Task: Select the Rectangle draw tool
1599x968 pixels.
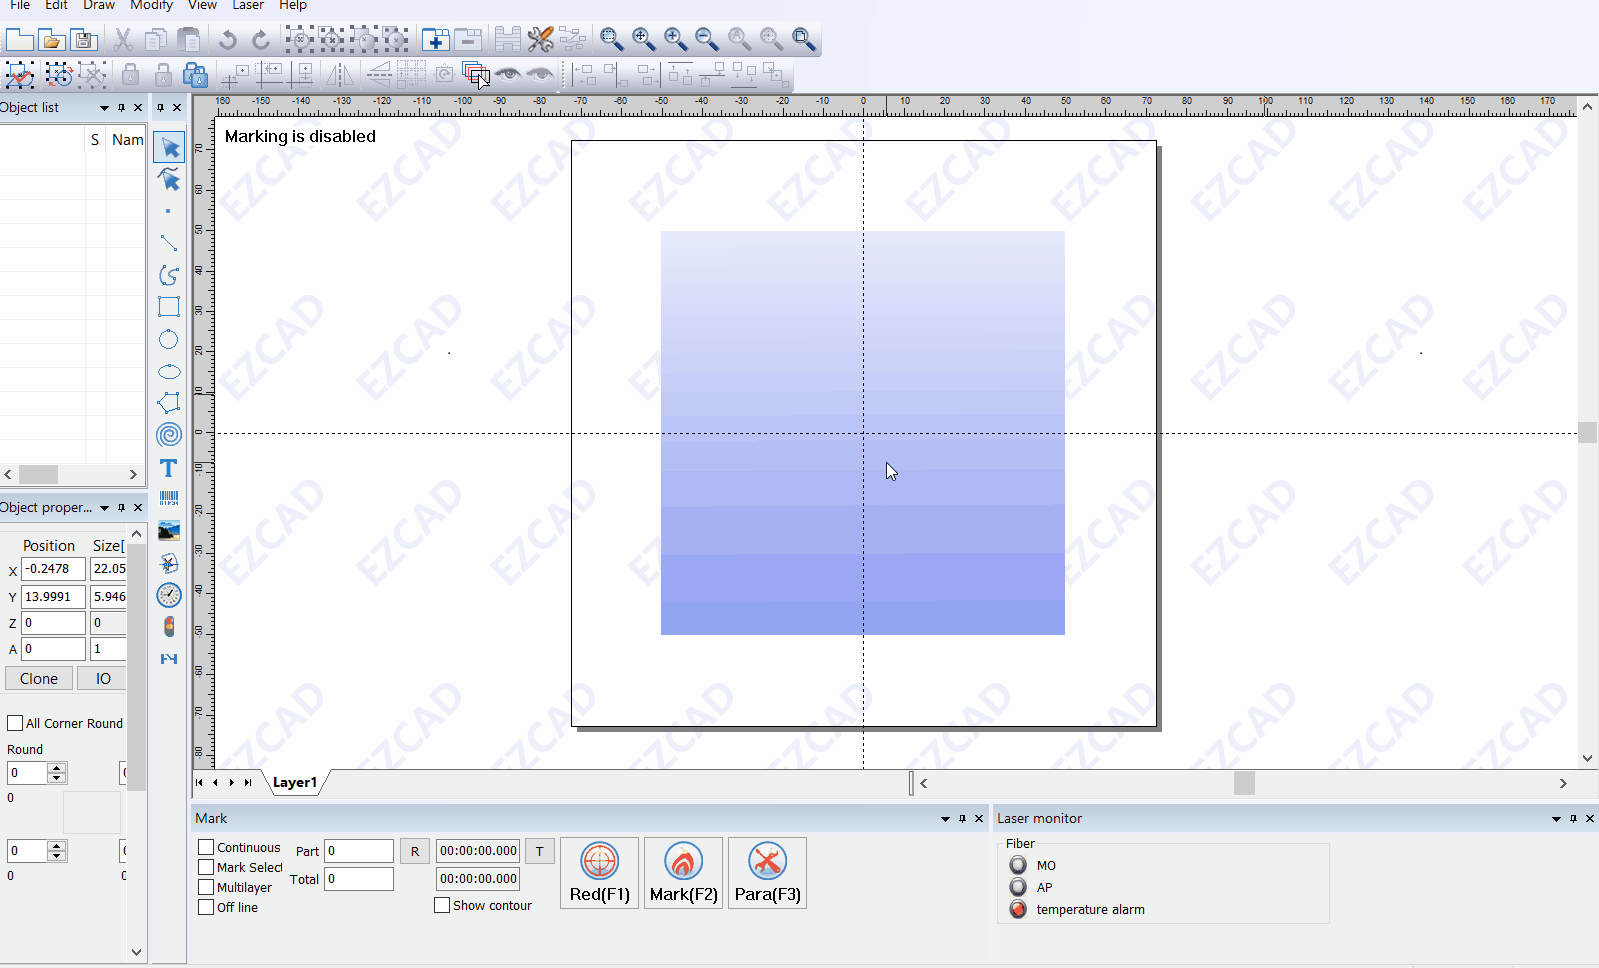Action: tap(169, 307)
